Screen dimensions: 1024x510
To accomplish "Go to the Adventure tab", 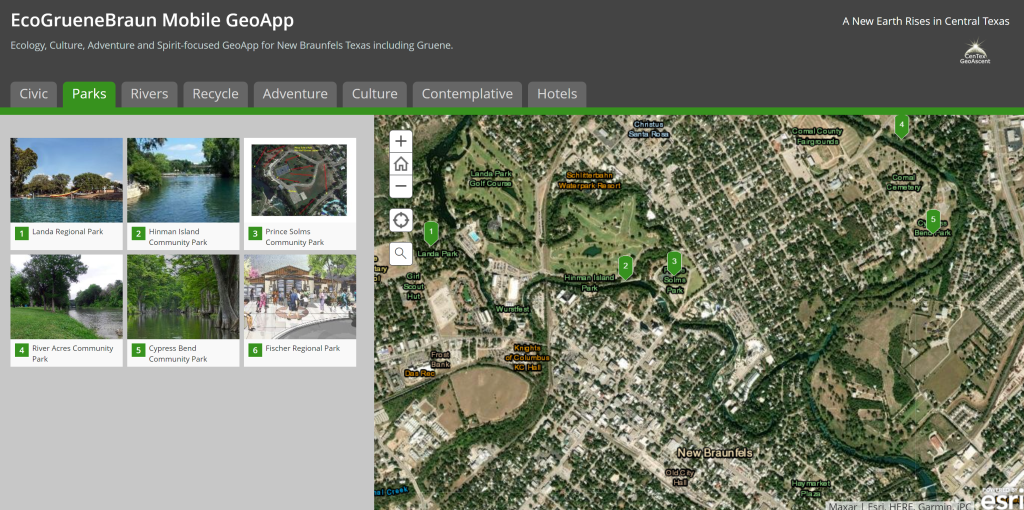I will coord(295,94).
